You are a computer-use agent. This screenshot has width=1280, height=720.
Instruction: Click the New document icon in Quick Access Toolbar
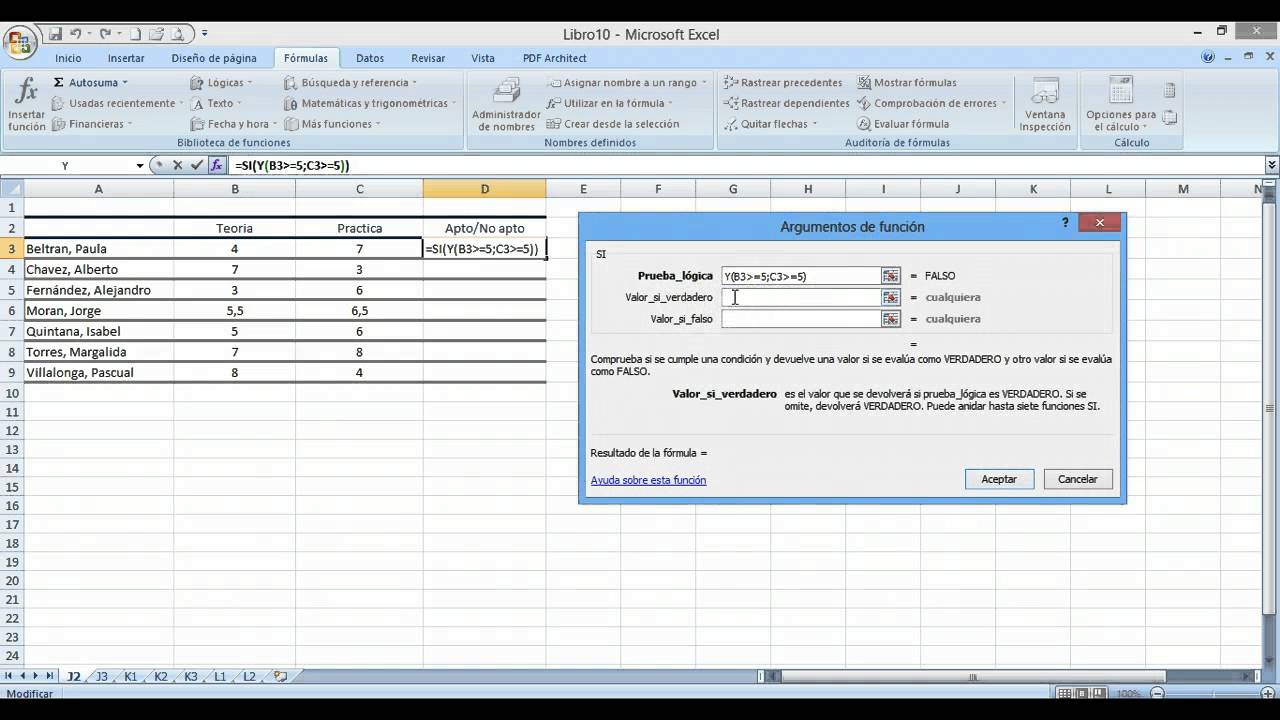click(135, 34)
